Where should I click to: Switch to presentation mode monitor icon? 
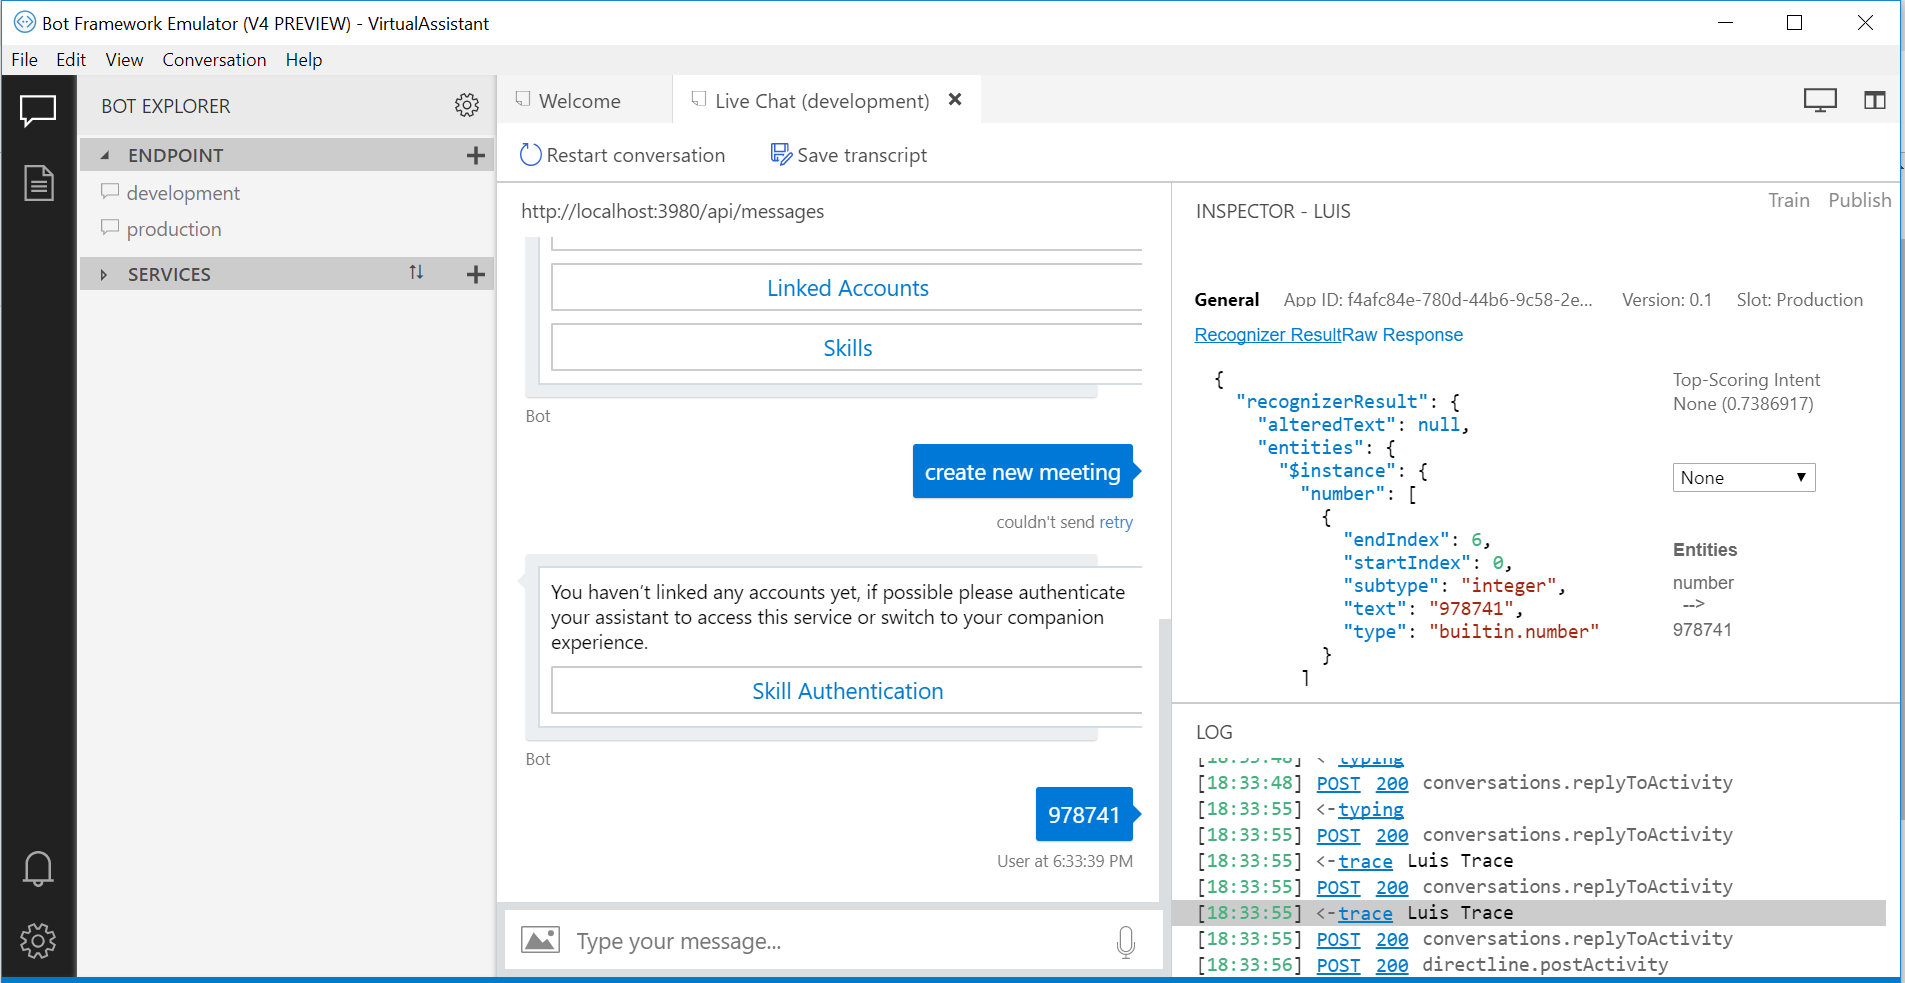coord(1820,100)
